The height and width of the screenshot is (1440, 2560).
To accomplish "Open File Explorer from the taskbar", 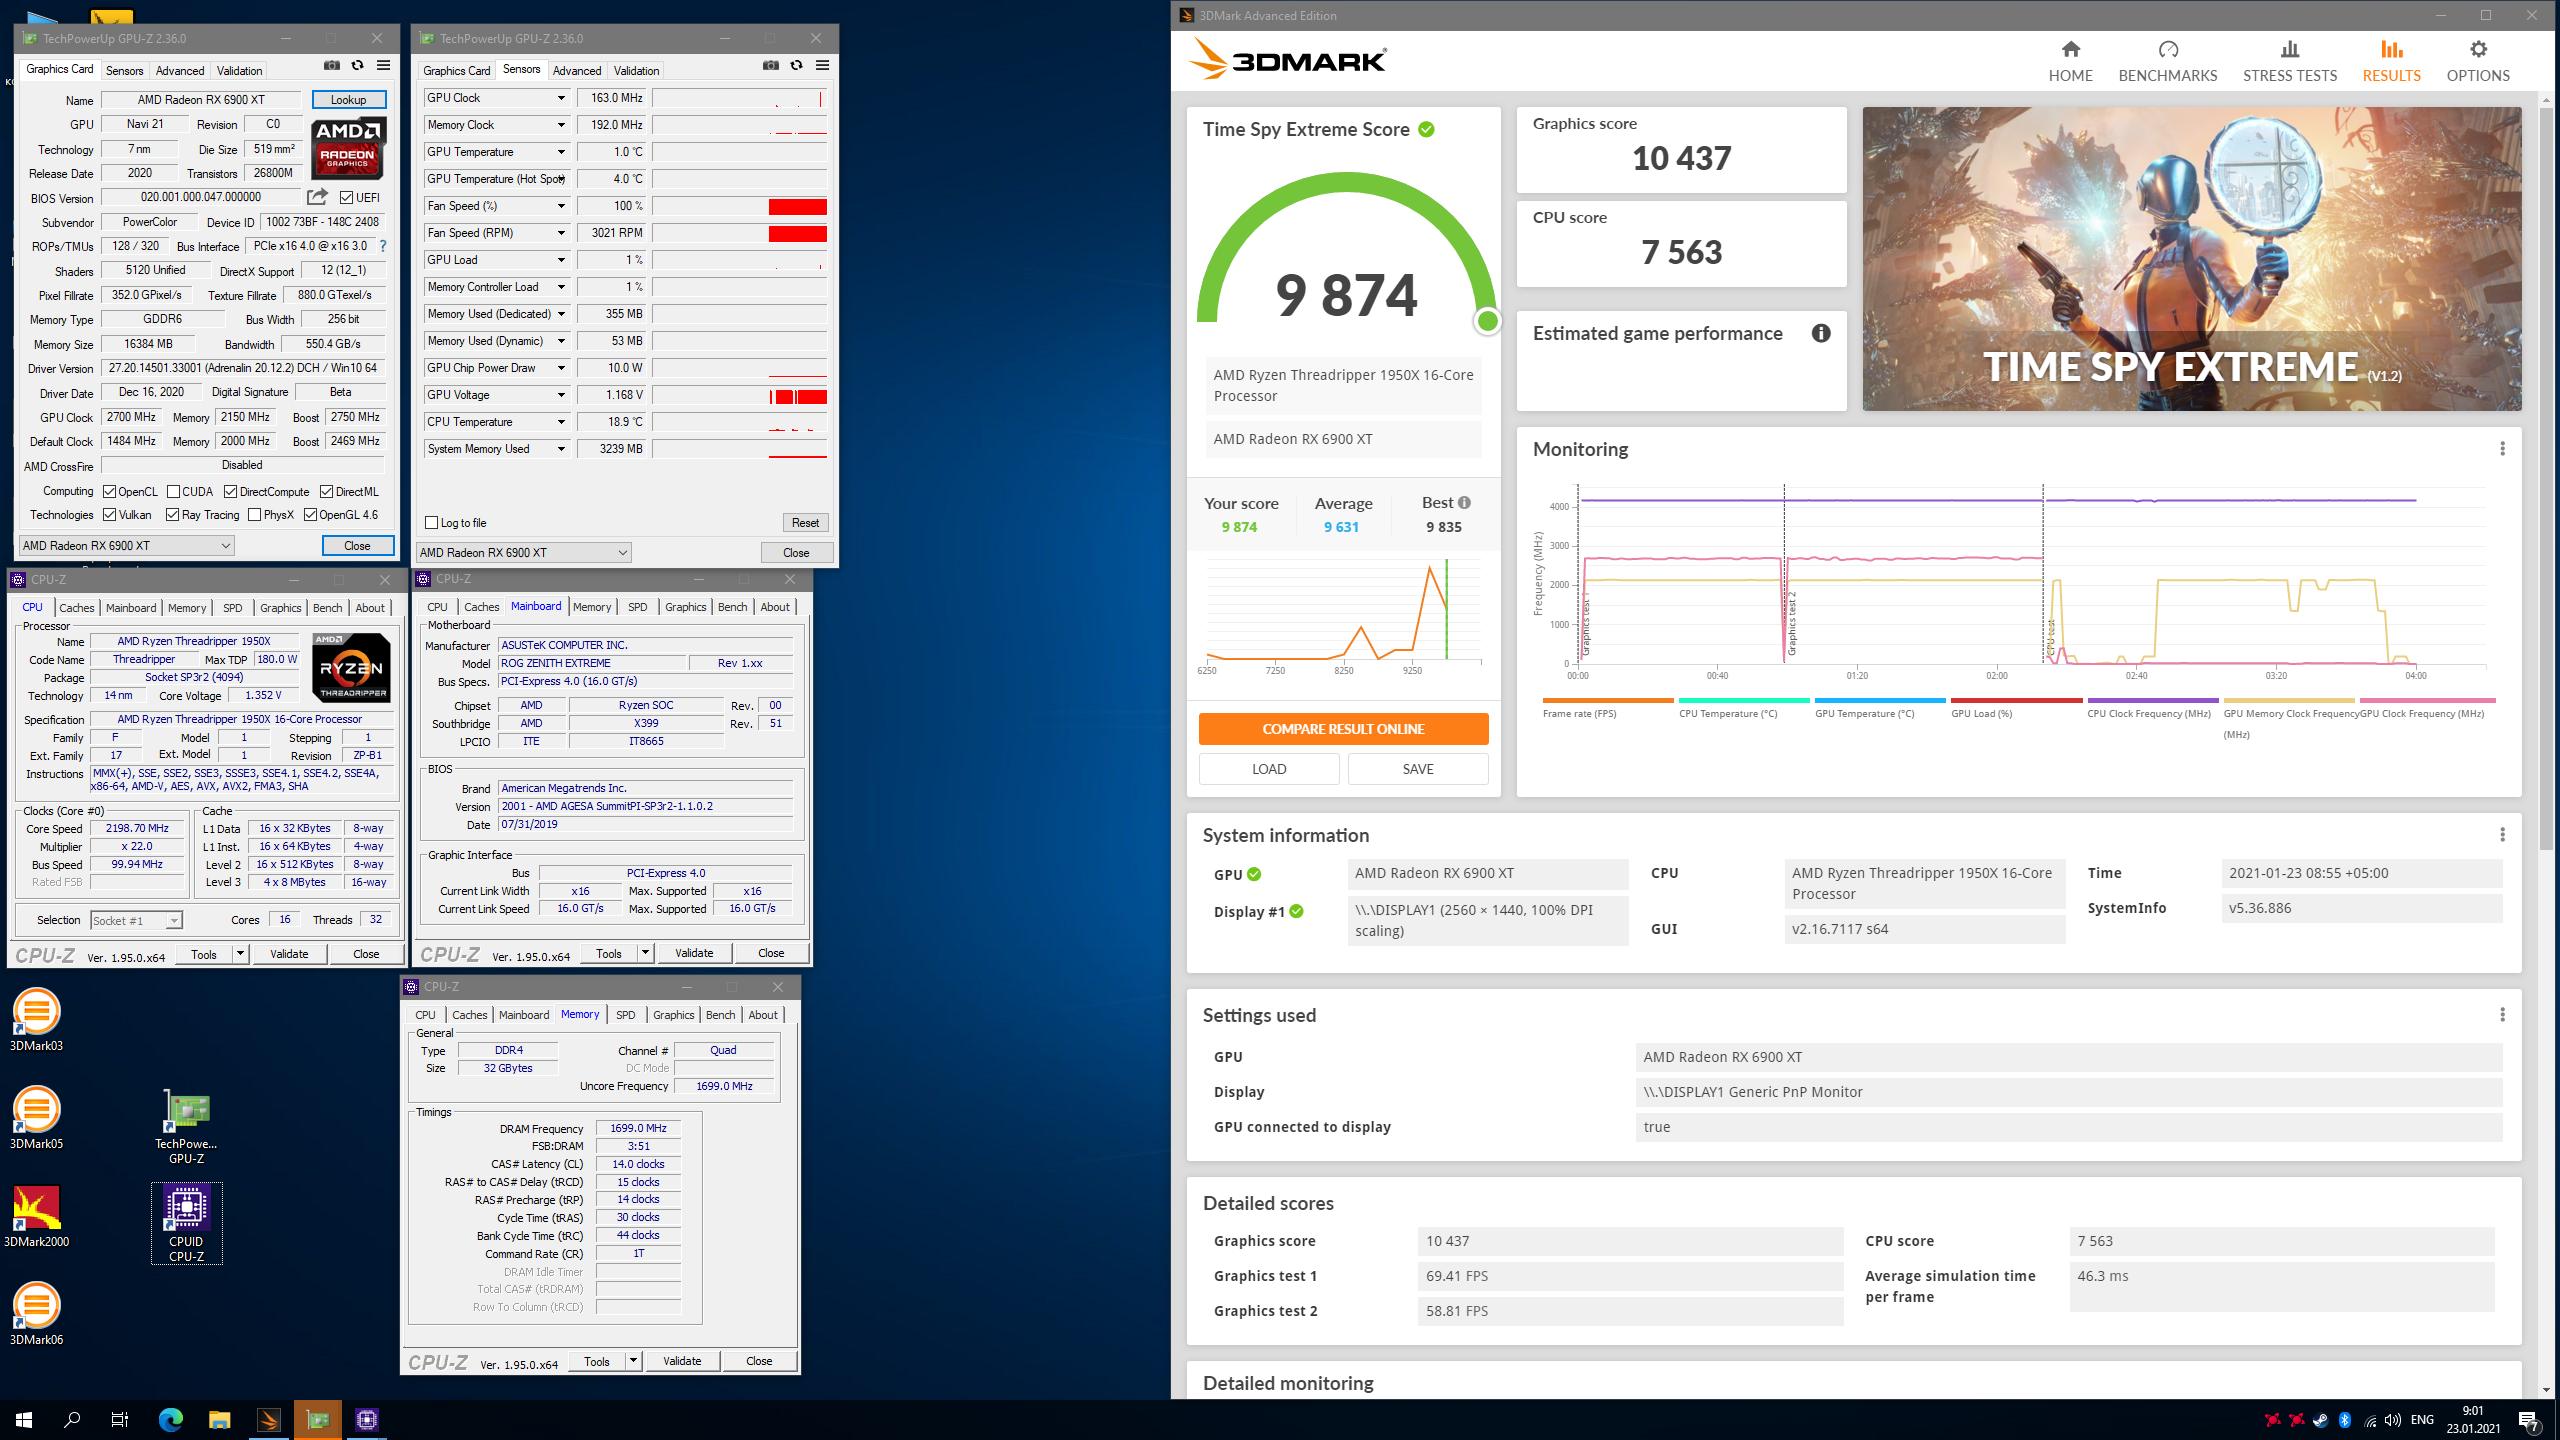I will coord(219,1419).
